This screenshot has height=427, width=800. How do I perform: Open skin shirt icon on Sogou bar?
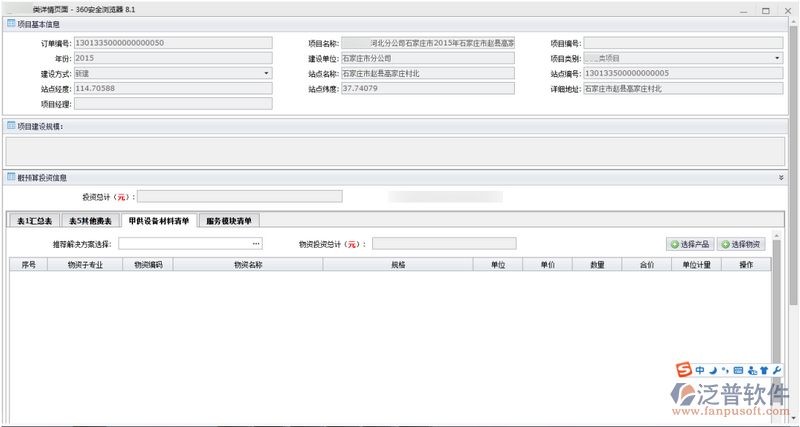click(x=764, y=370)
